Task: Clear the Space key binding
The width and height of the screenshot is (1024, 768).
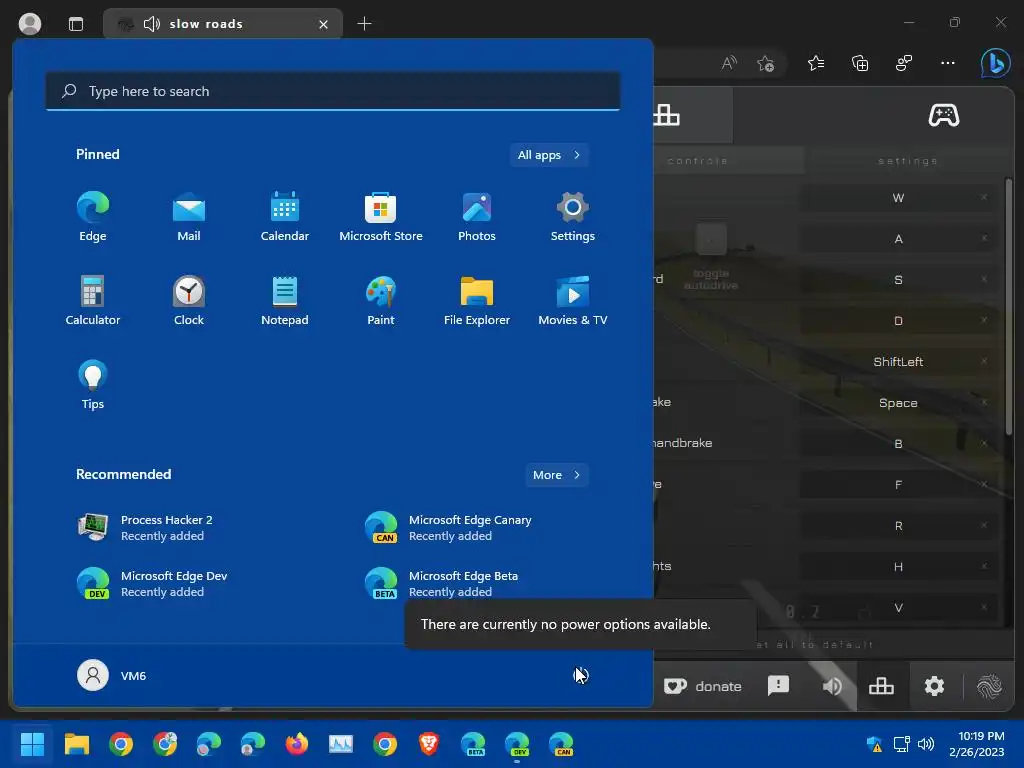Action: point(984,402)
